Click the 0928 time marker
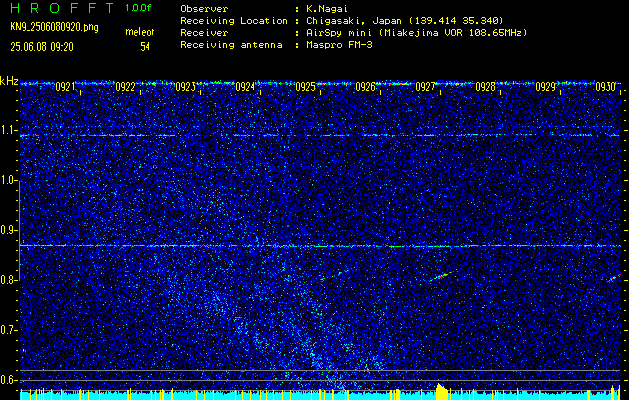The height and width of the screenshot is (400, 629). [485, 87]
